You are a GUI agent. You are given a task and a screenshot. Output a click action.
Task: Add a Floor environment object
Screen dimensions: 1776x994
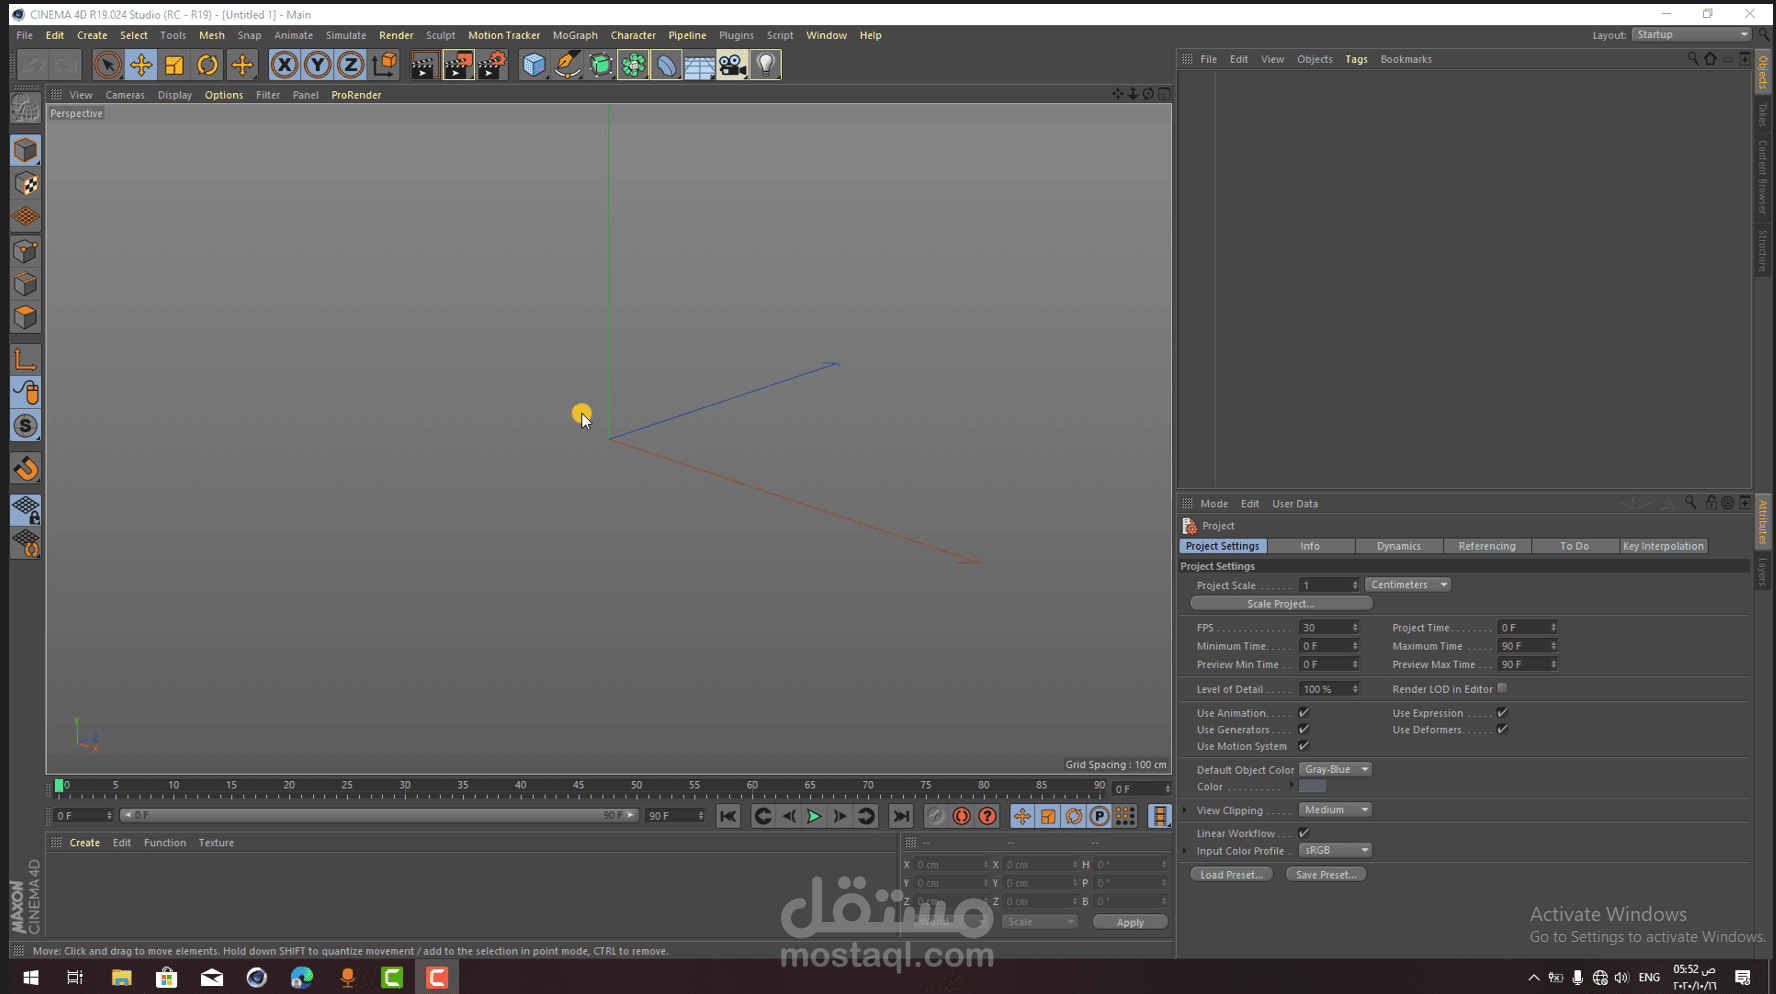click(x=699, y=65)
